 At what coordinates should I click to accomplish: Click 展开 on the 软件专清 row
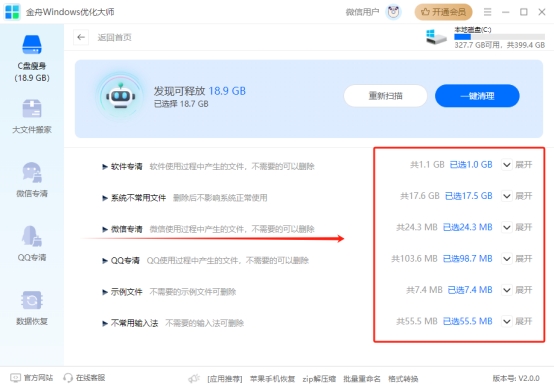[x=524, y=165]
